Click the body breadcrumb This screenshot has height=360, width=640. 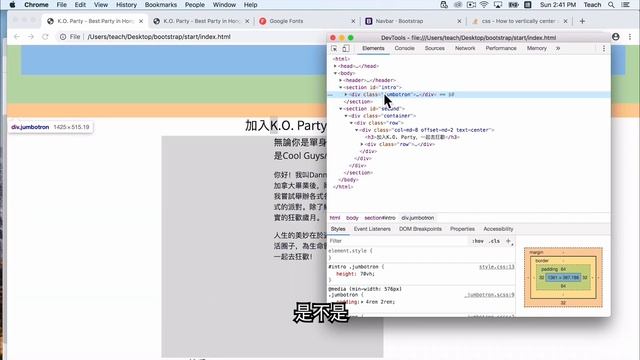(x=352, y=218)
